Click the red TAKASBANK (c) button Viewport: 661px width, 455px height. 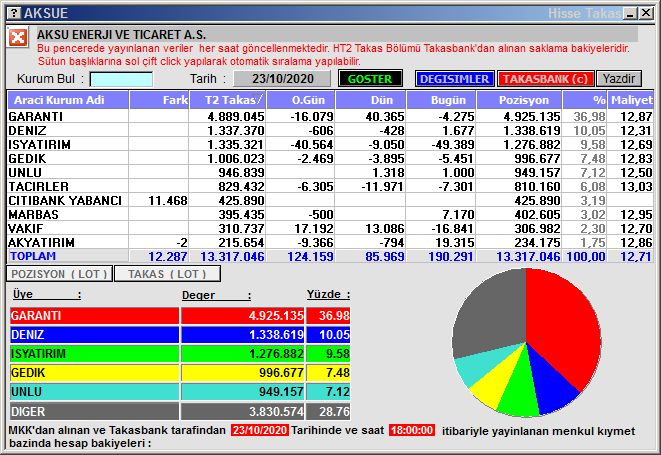click(545, 79)
